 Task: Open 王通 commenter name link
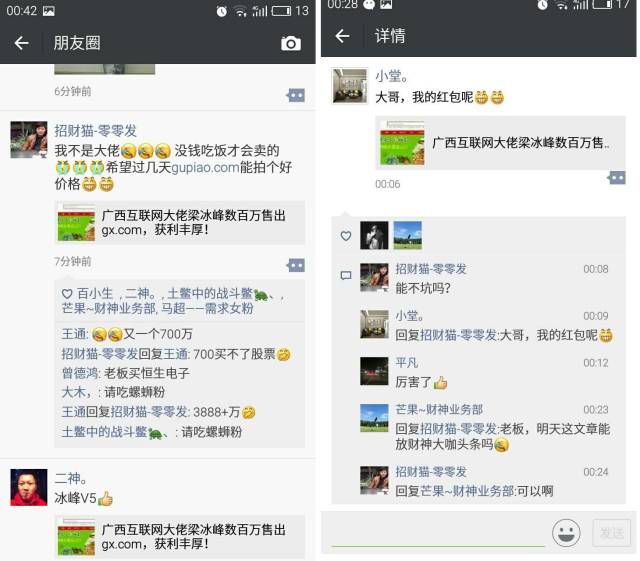74,334
